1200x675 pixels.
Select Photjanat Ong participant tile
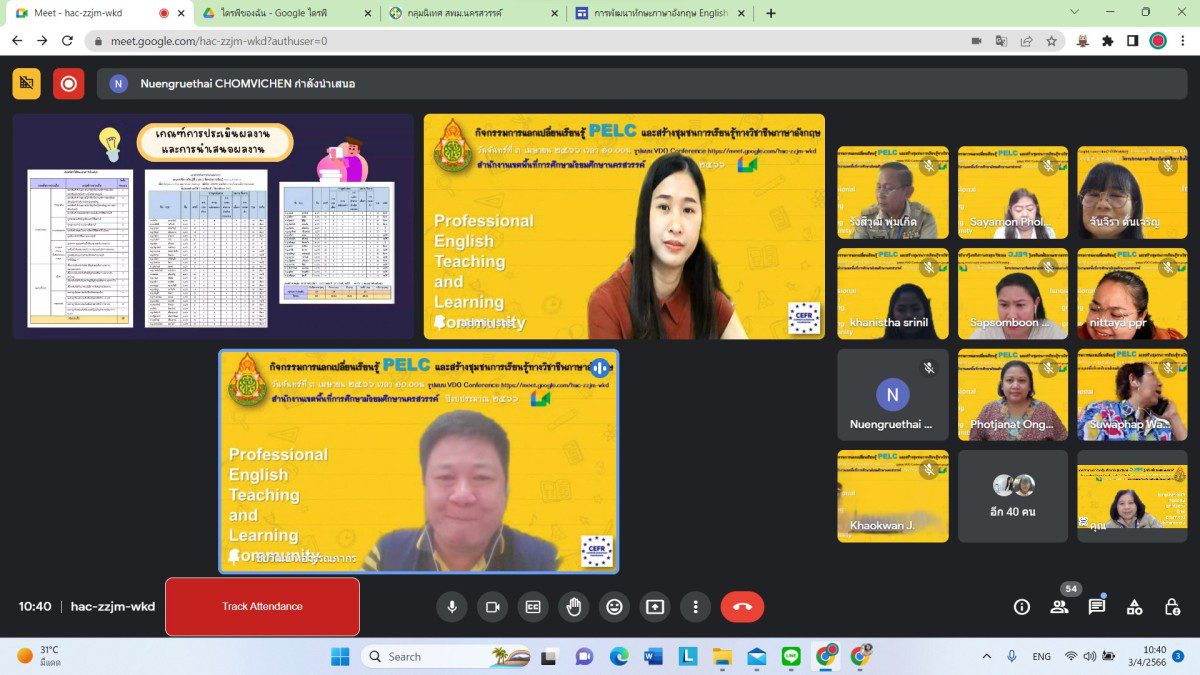1013,395
